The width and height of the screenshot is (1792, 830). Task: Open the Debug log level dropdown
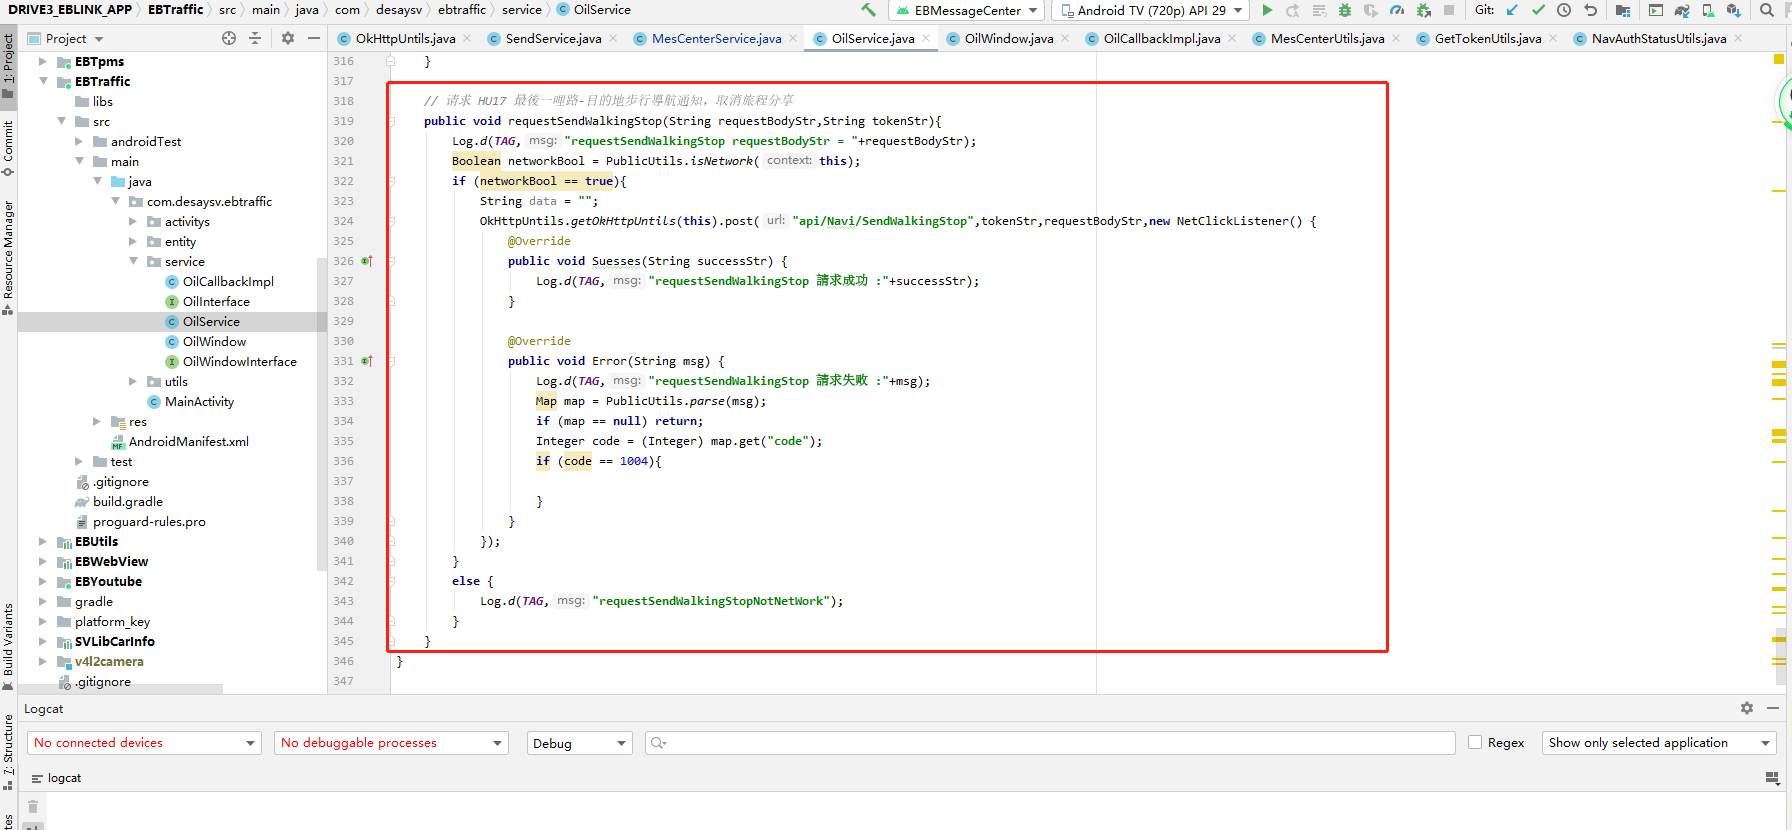coord(580,743)
